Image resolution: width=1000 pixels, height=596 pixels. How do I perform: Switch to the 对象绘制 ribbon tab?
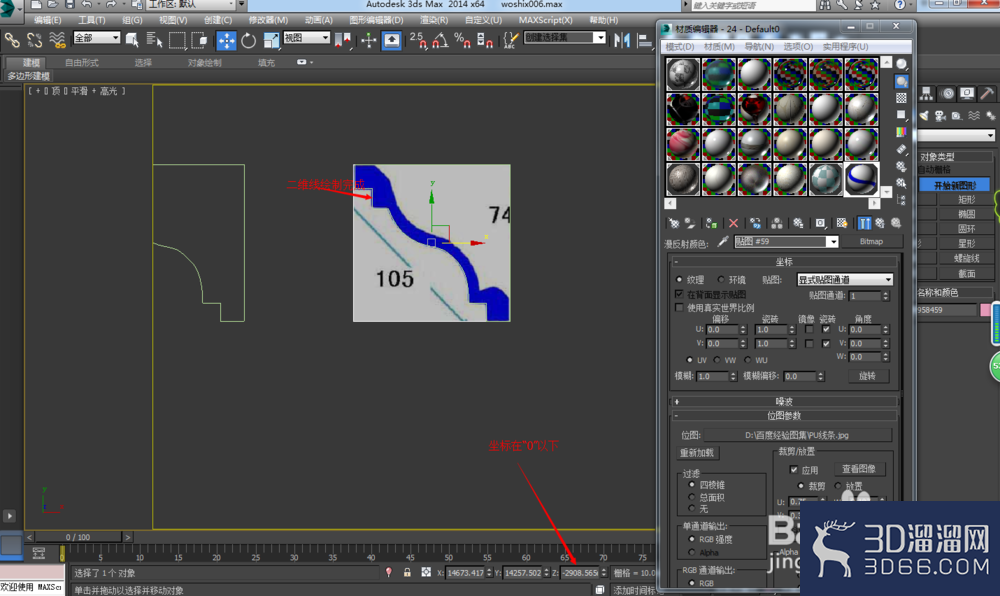(x=204, y=62)
